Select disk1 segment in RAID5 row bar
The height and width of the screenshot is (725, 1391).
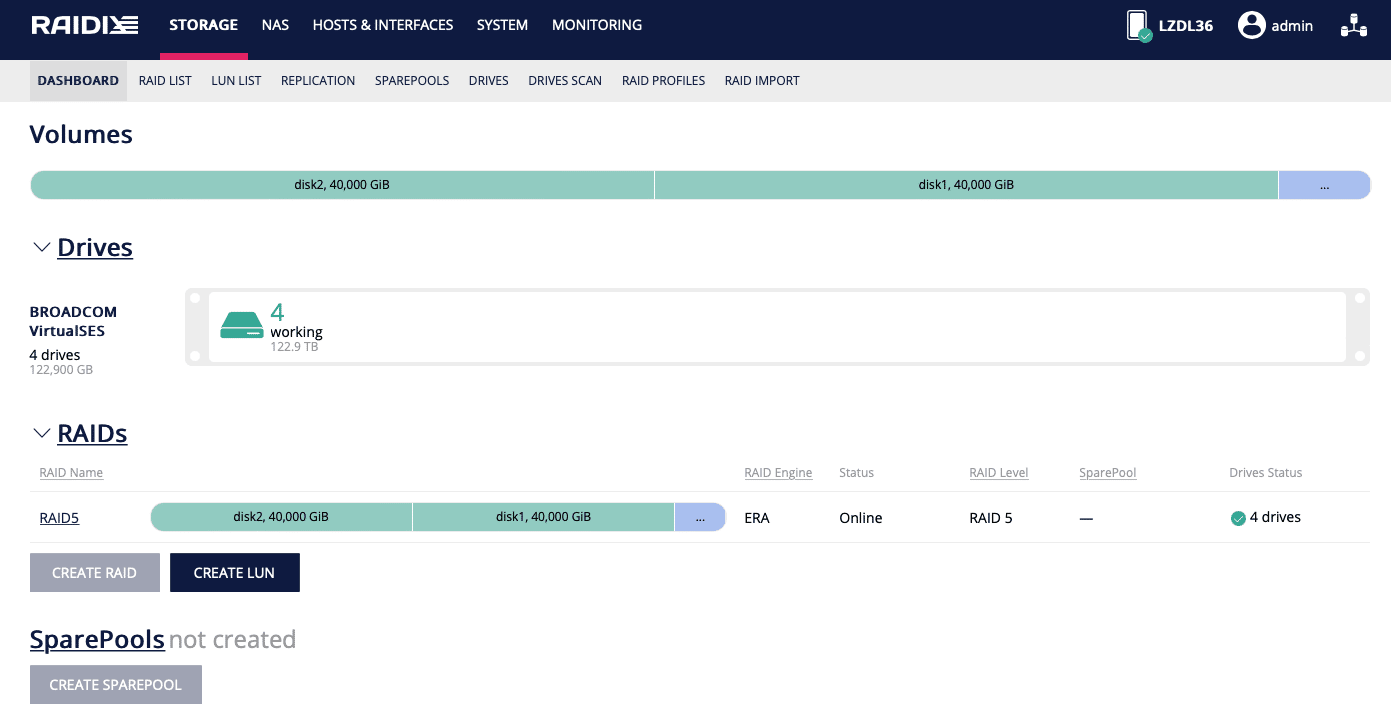[x=543, y=517]
